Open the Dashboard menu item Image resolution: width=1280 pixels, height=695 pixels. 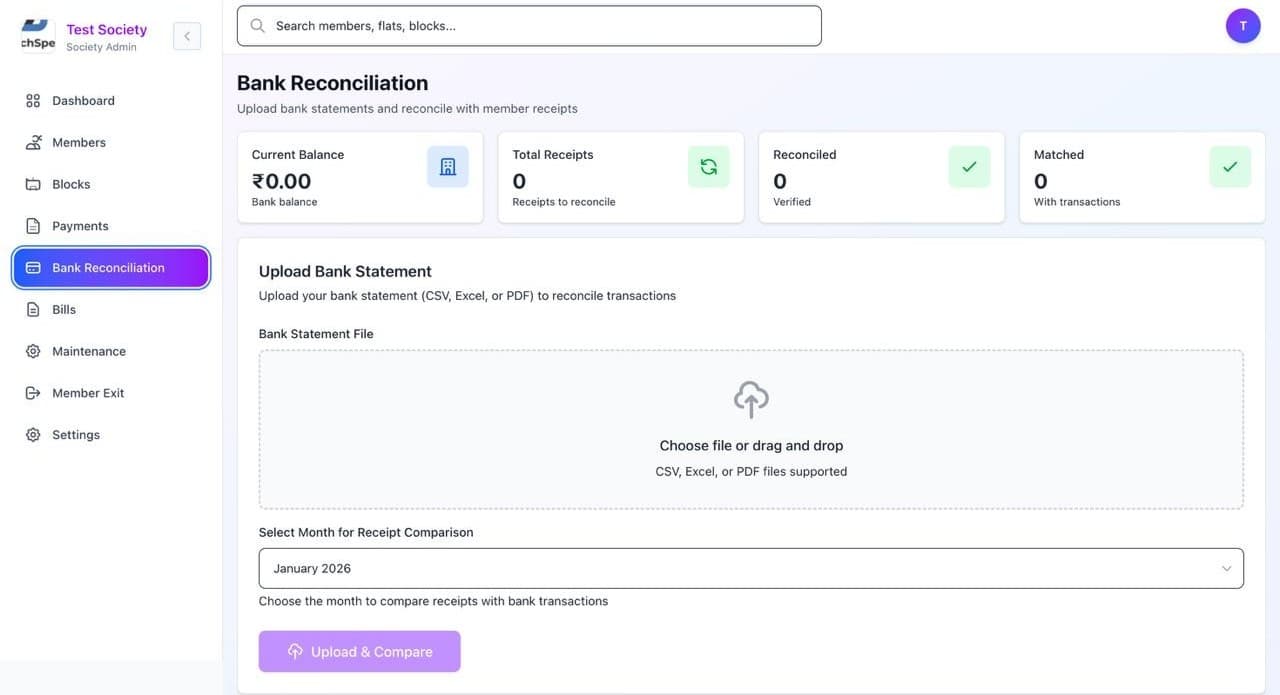(111, 101)
